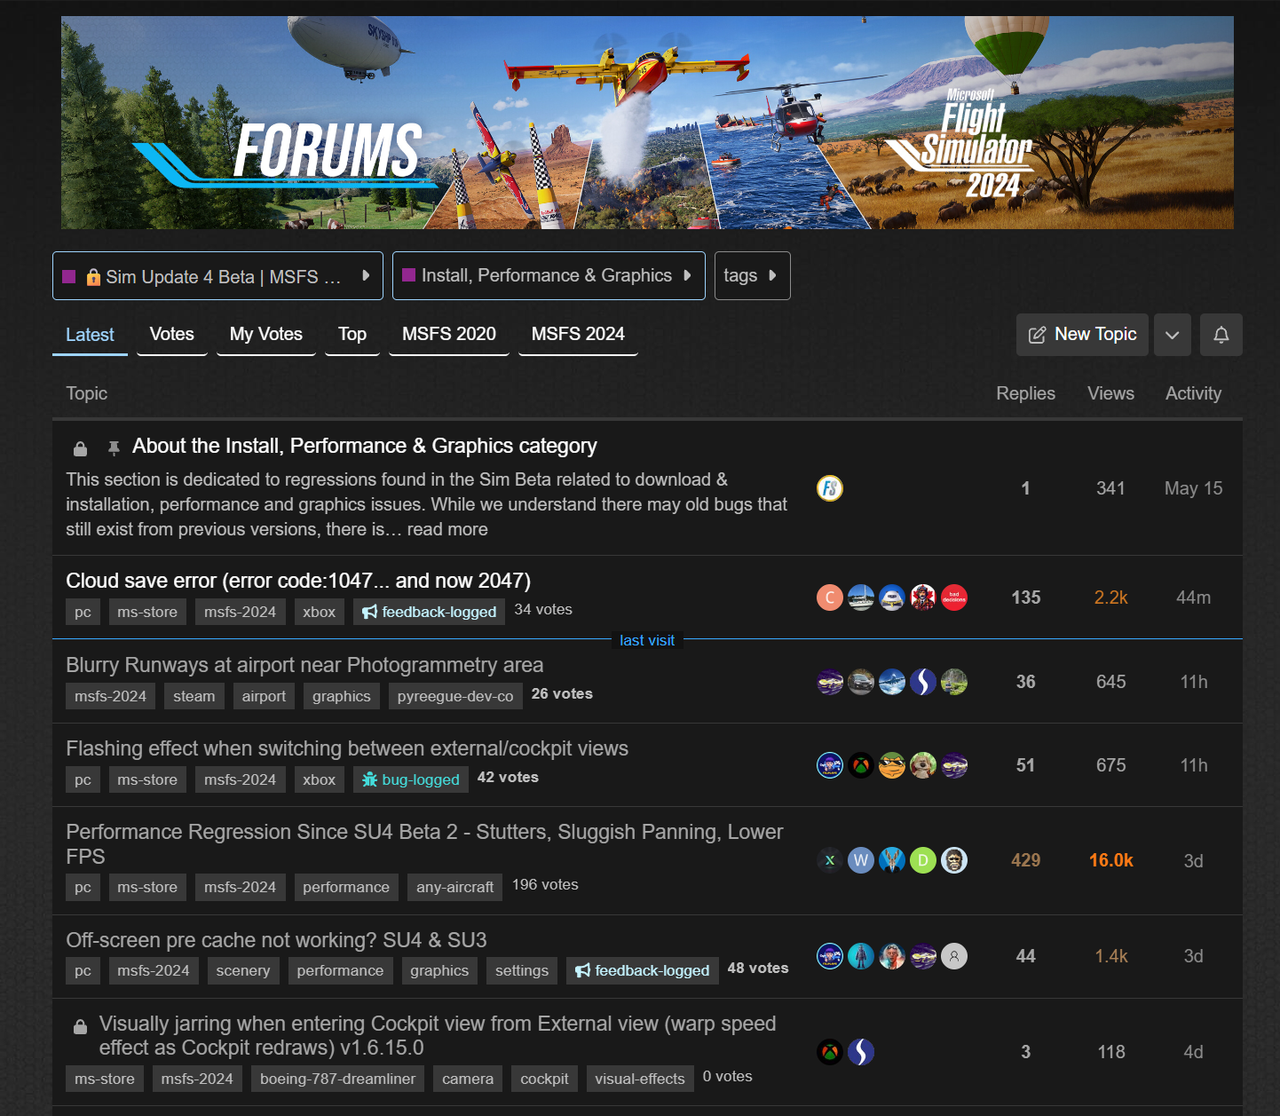
Task: Click the Xbox logo avatar in Flashing effect row
Action: 861,766
